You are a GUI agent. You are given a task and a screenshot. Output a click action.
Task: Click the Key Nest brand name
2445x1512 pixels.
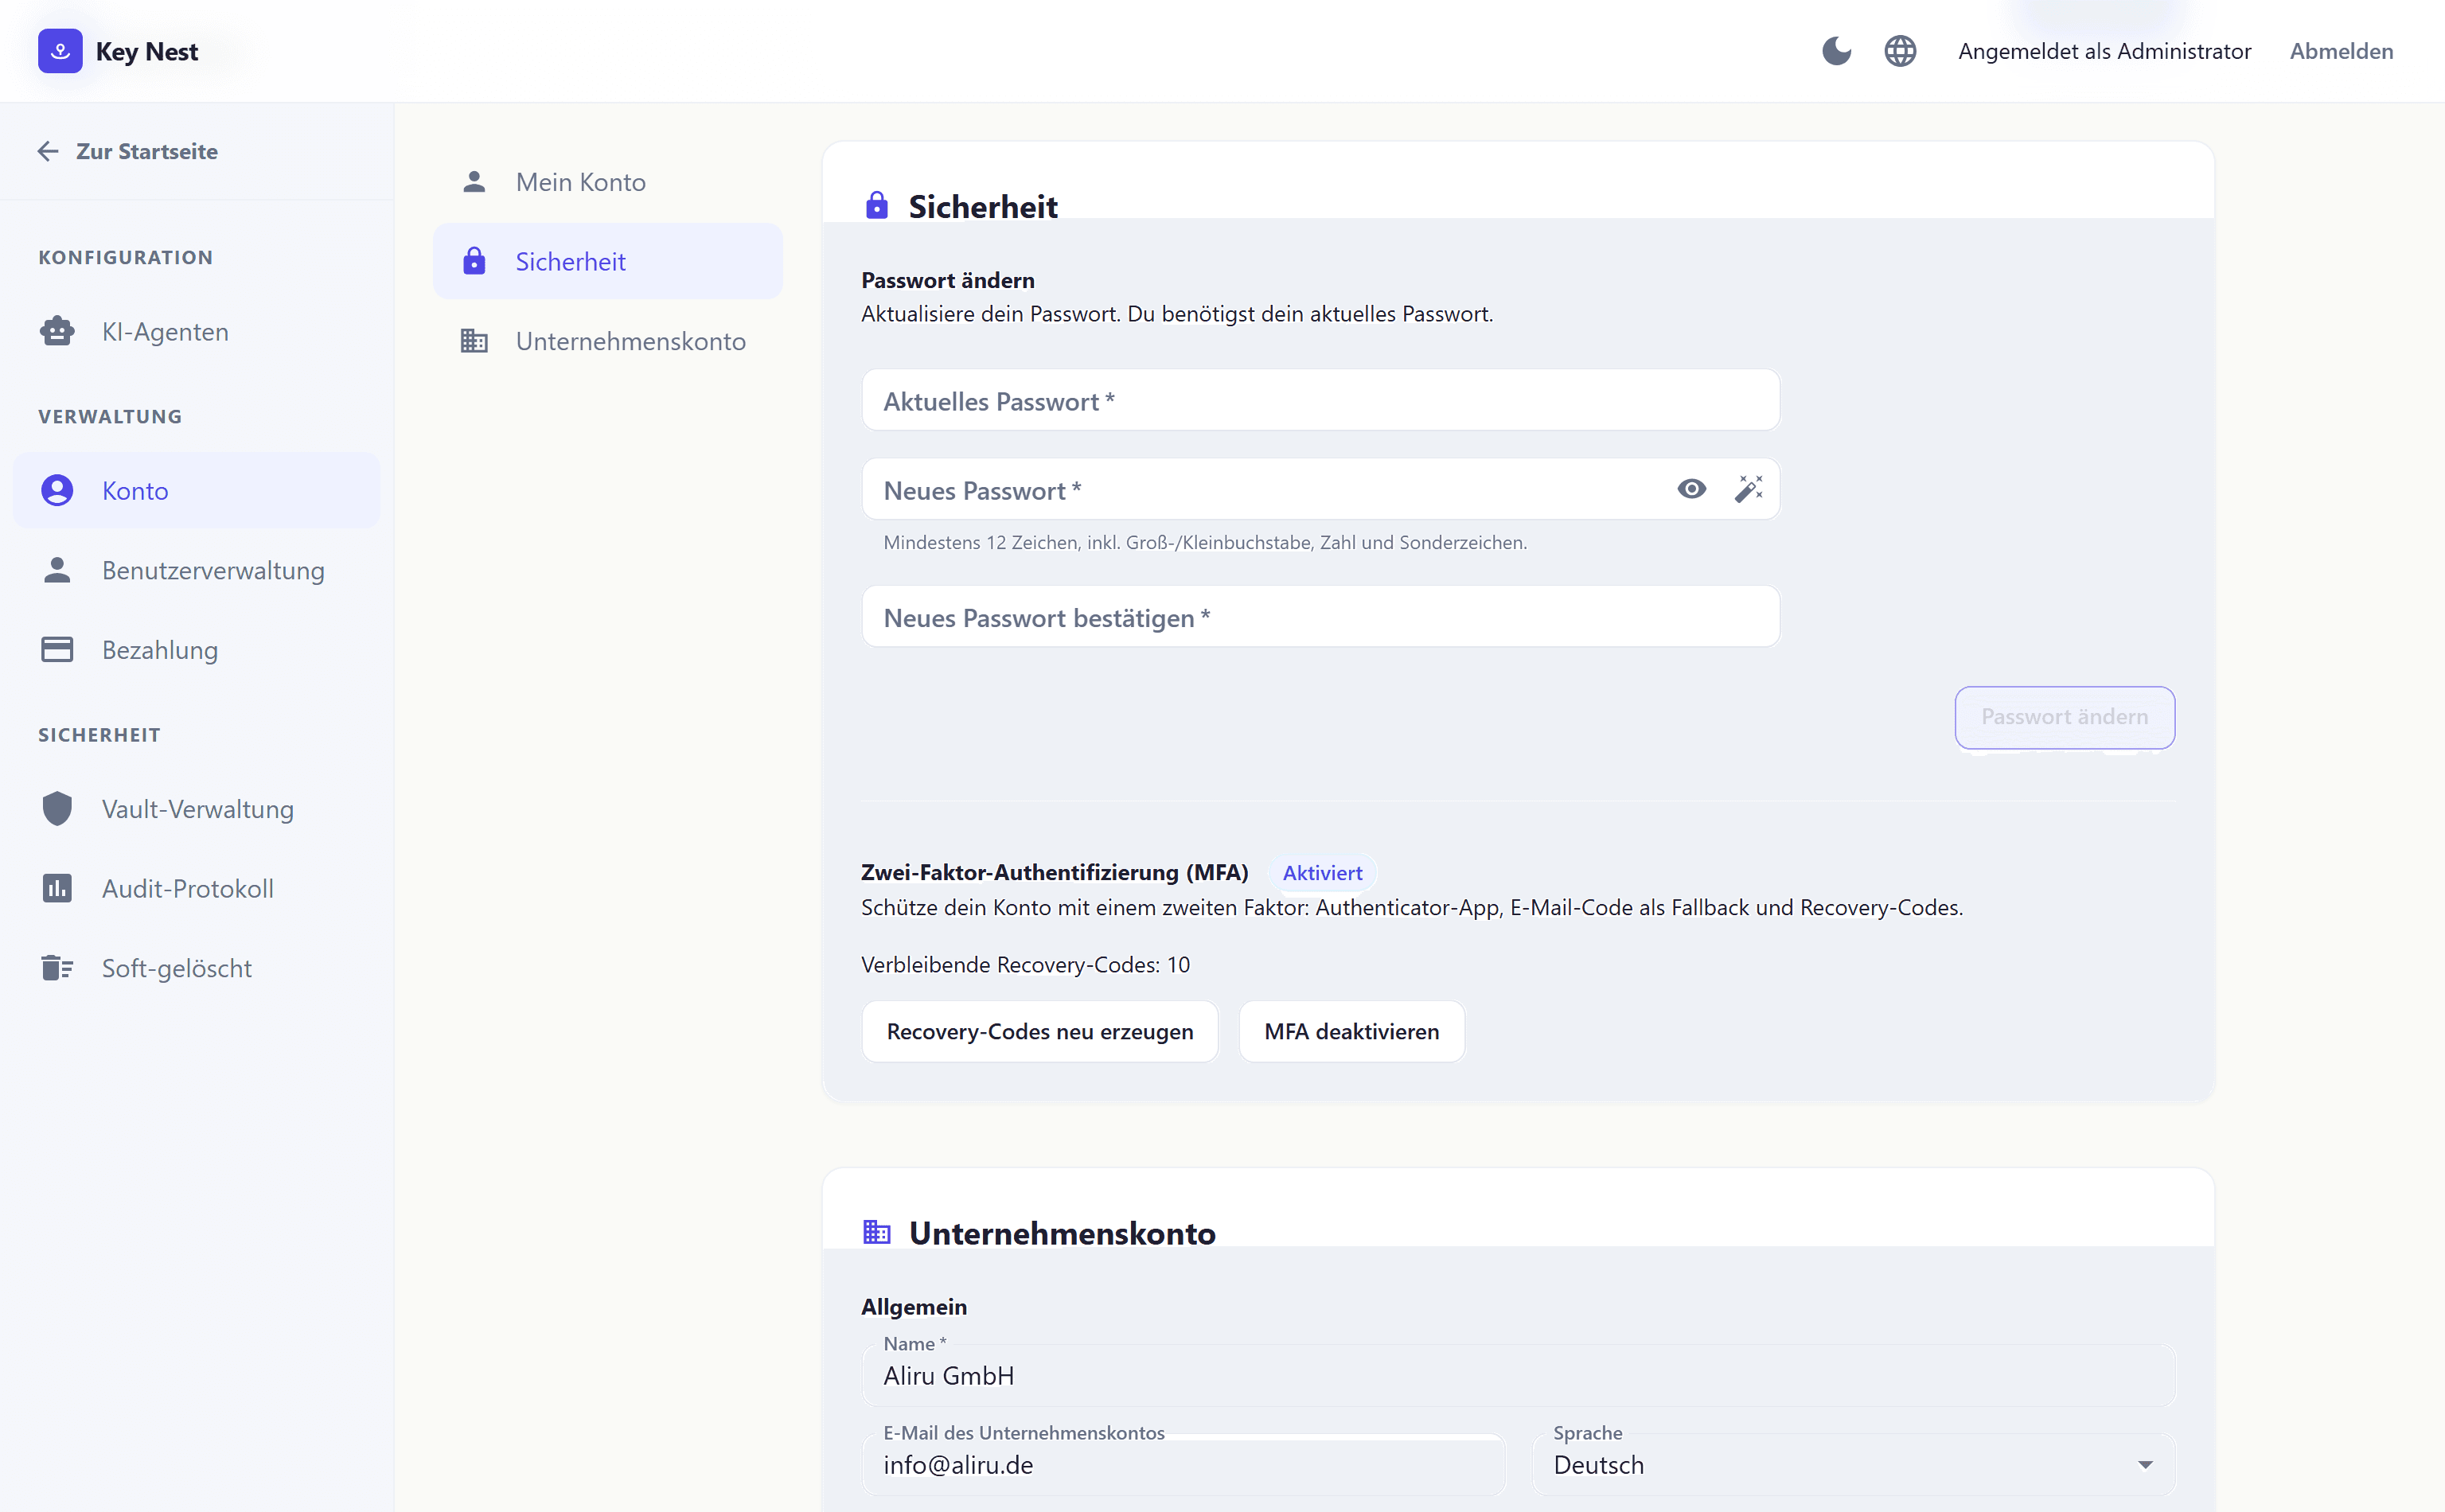tap(147, 51)
